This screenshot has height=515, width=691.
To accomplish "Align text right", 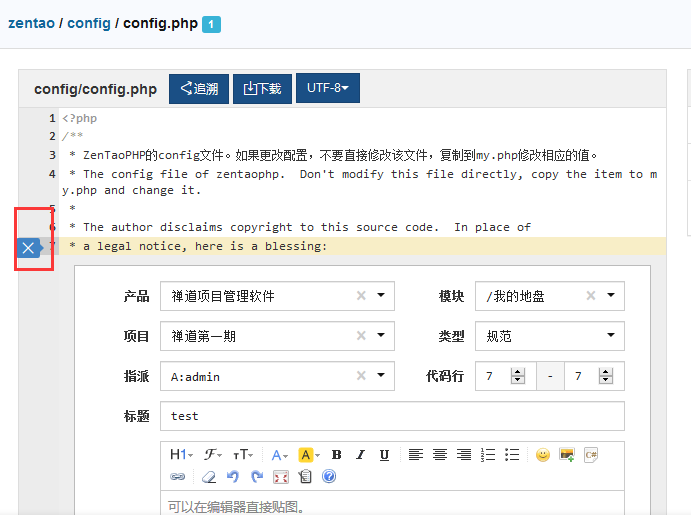I will point(464,455).
